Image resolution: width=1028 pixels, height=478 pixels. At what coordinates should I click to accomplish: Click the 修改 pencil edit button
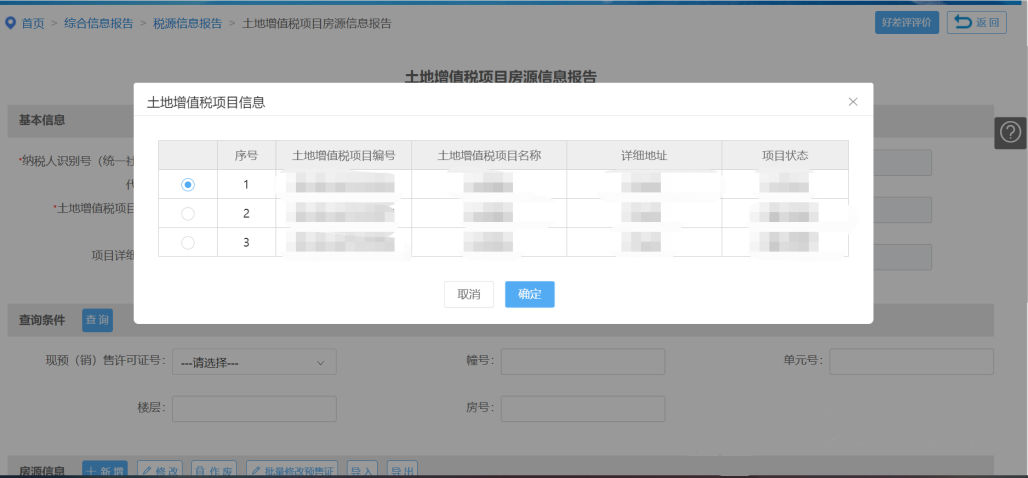[x=160, y=470]
